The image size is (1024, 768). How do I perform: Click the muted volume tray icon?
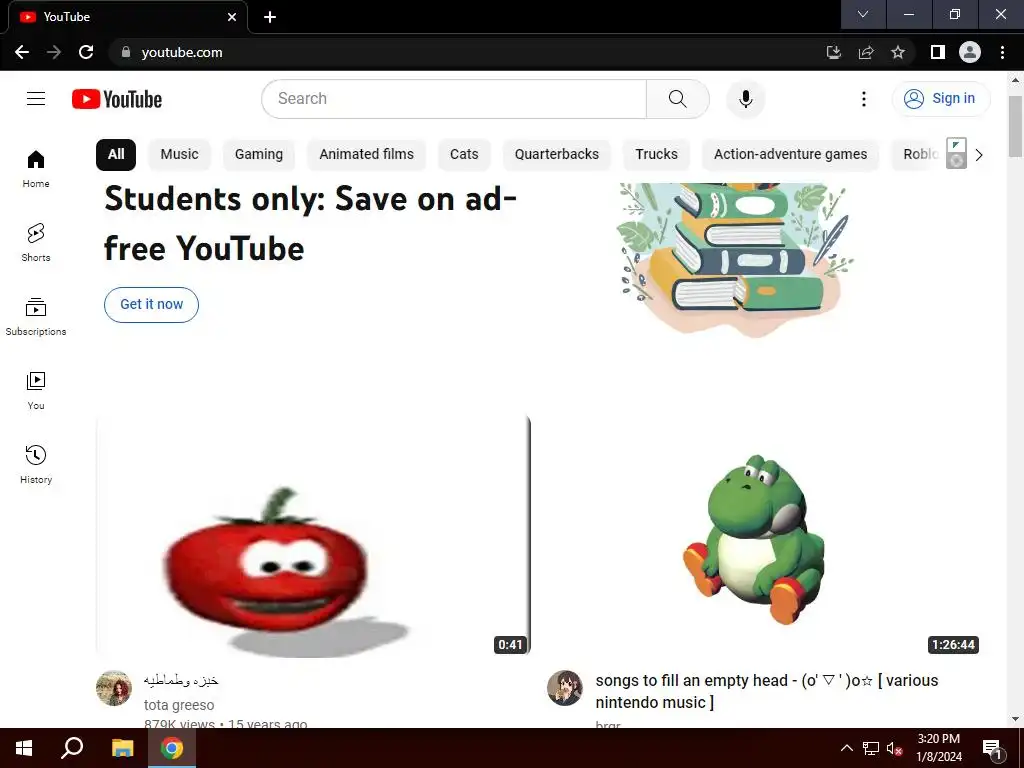pyautogui.click(x=894, y=748)
